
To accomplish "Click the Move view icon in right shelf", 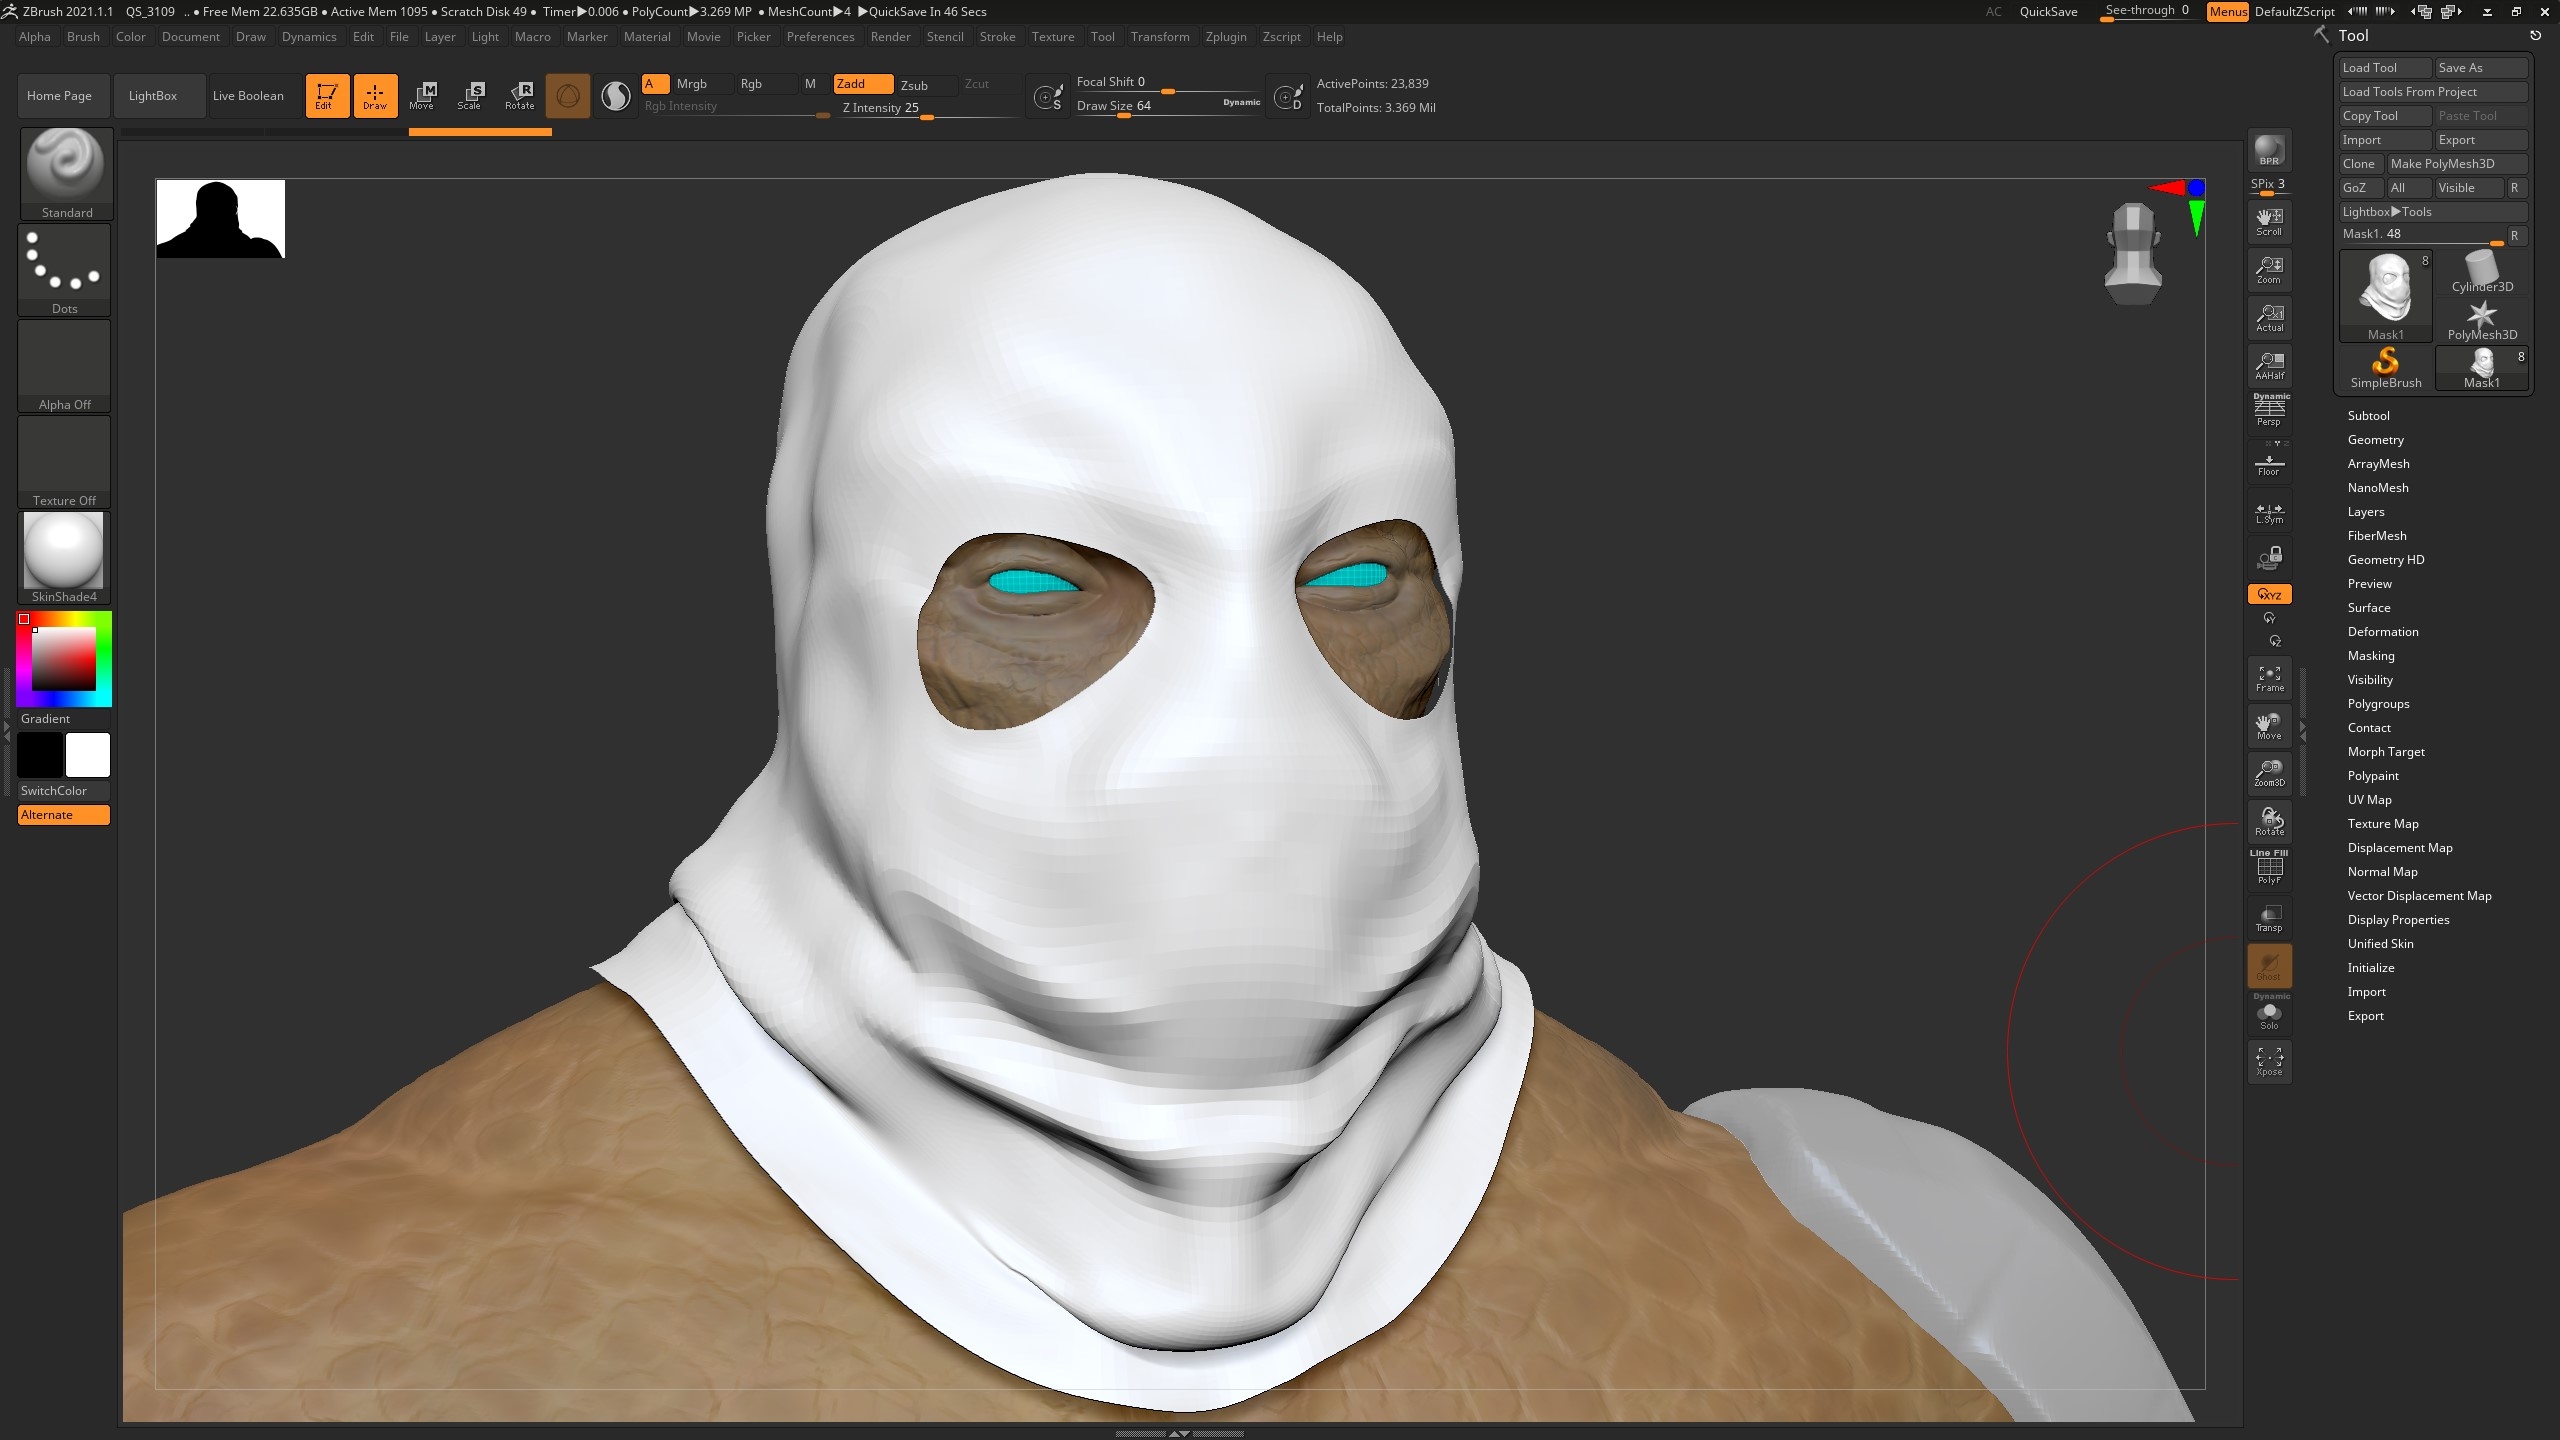I will click(2270, 726).
